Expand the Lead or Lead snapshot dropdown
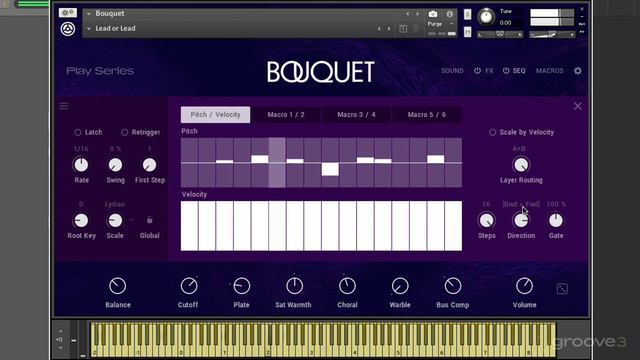Screen dimensions: 640x360 point(89,29)
